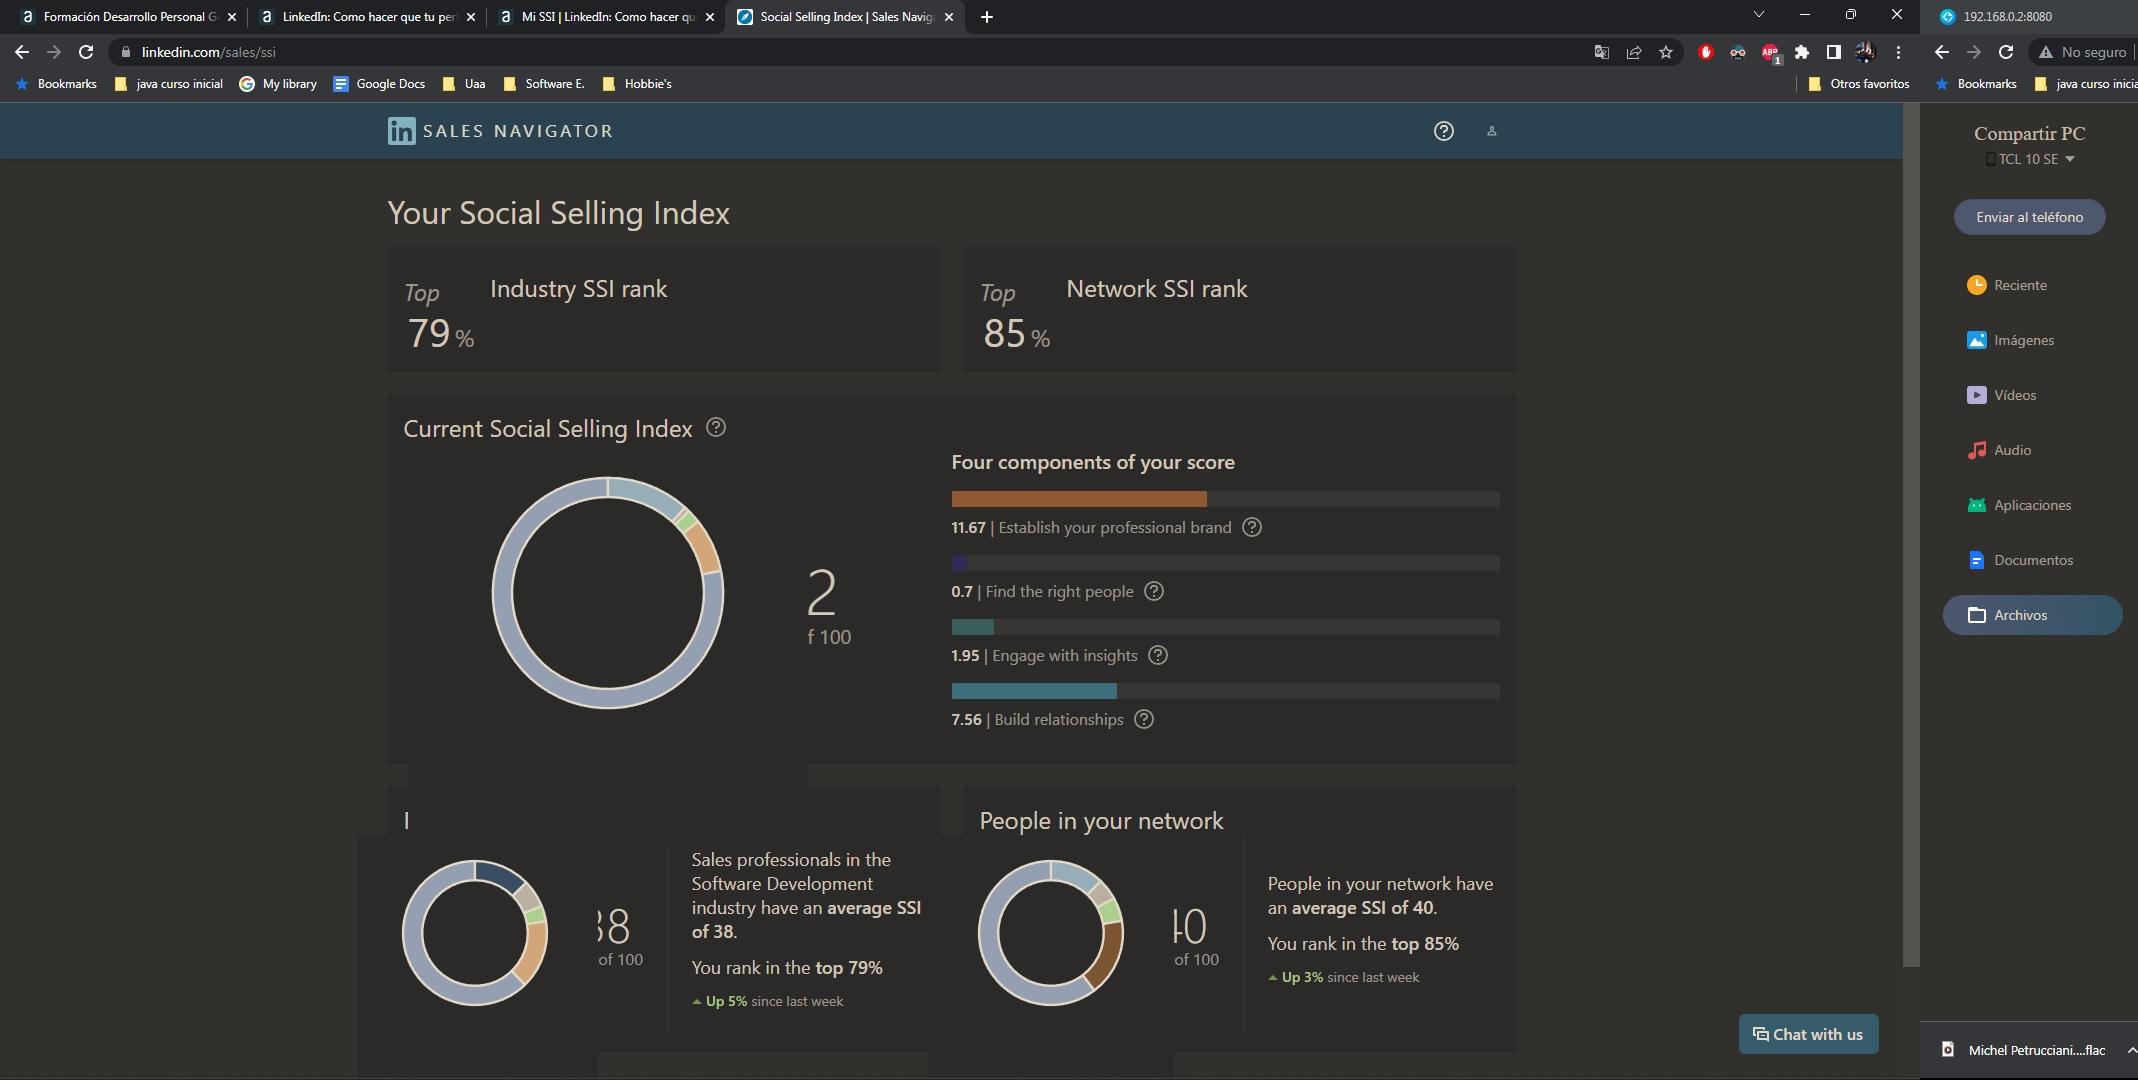The width and height of the screenshot is (2138, 1080).
Task: Open the Uaa bookmark folder
Action: (464, 84)
